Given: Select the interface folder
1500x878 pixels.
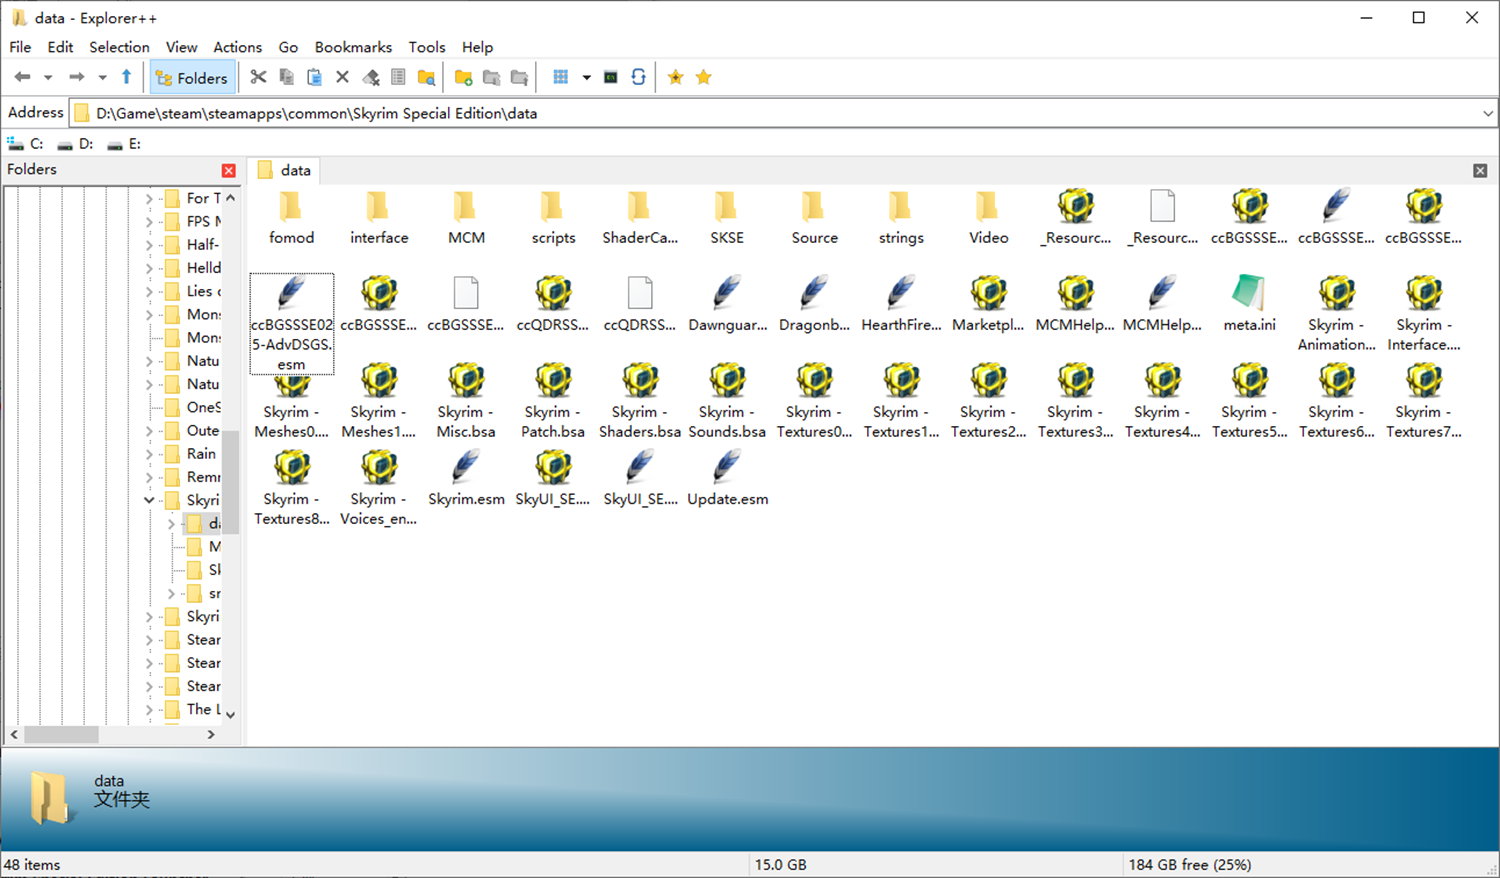Looking at the screenshot, I should (379, 218).
